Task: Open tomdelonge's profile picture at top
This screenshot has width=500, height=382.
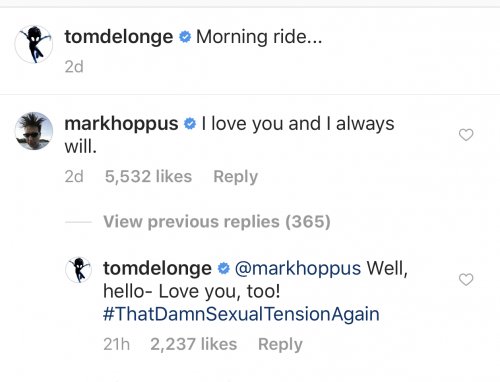Action: pos(34,44)
